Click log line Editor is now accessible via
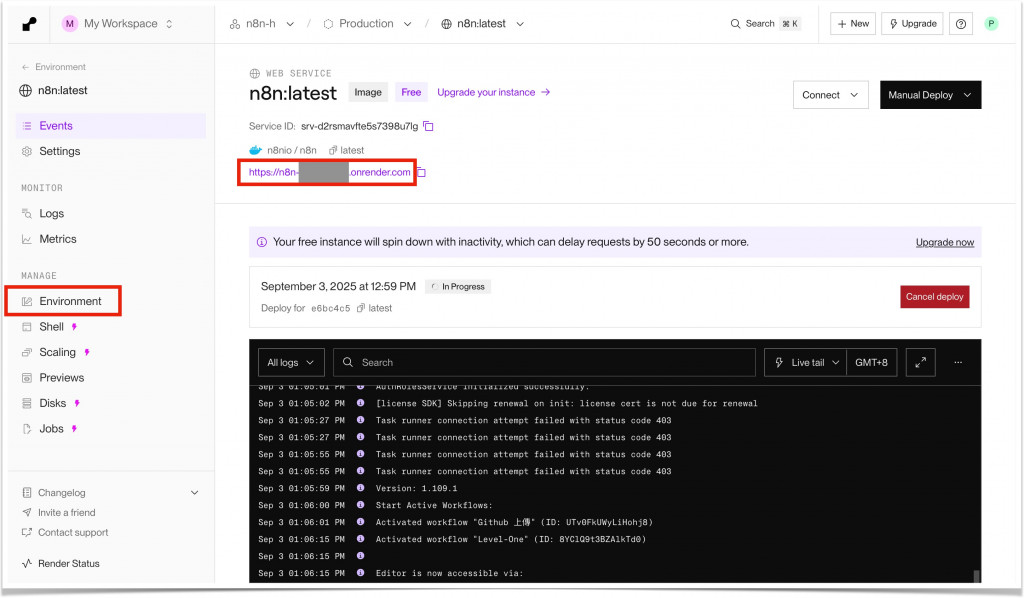Viewport: 1024px width, 598px height. coord(449,573)
